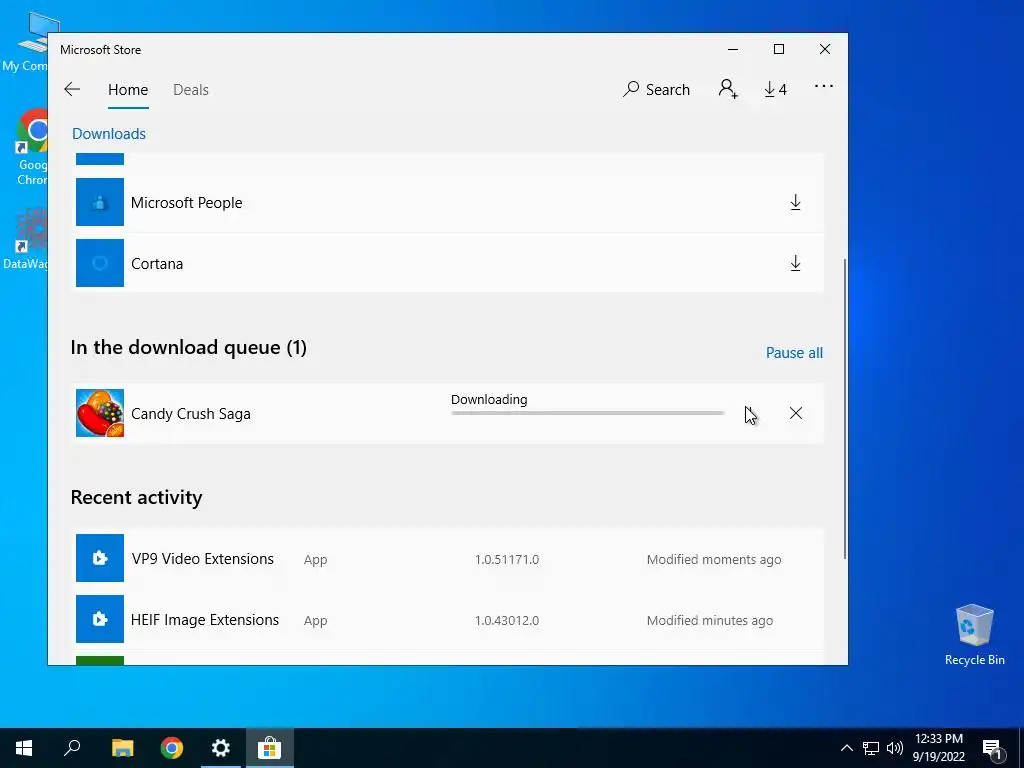Click Modified moments ago text
Screen dimensions: 1024x768
(x=714, y=560)
